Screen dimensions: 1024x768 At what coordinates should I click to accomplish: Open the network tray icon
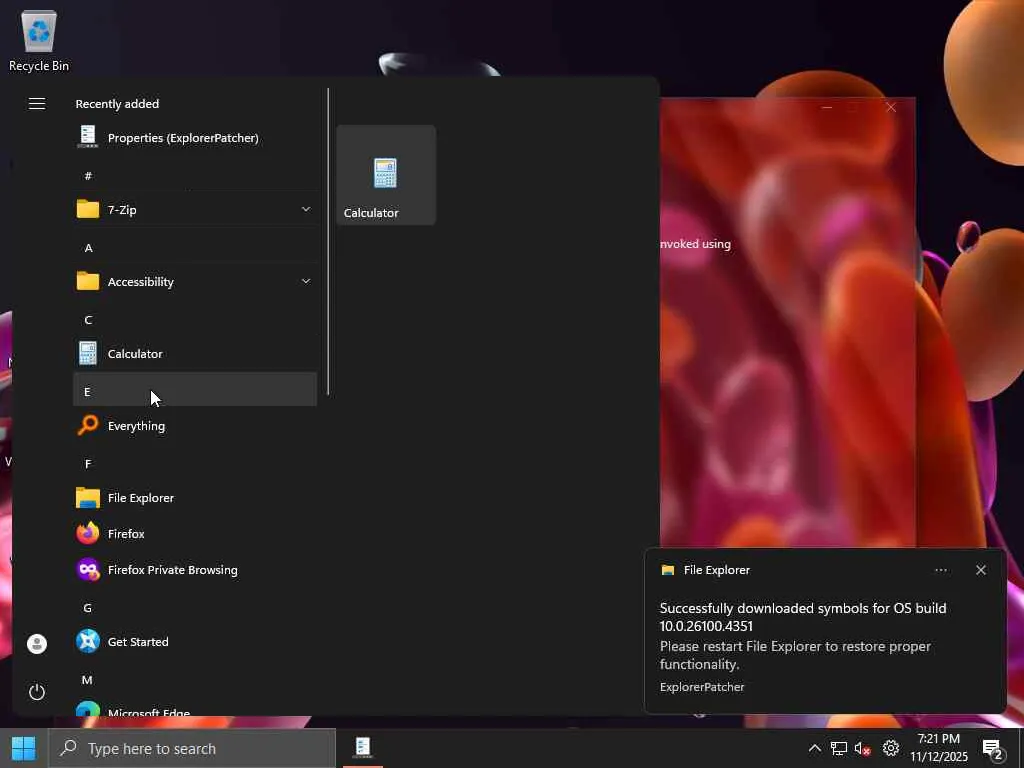point(839,748)
